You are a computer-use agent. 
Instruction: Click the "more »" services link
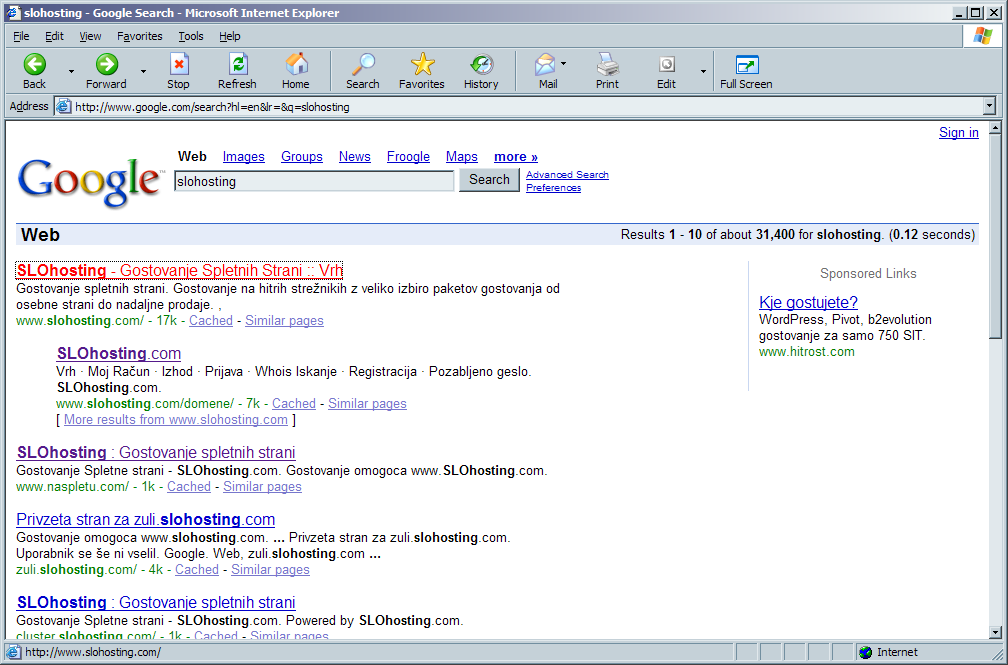point(516,156)
